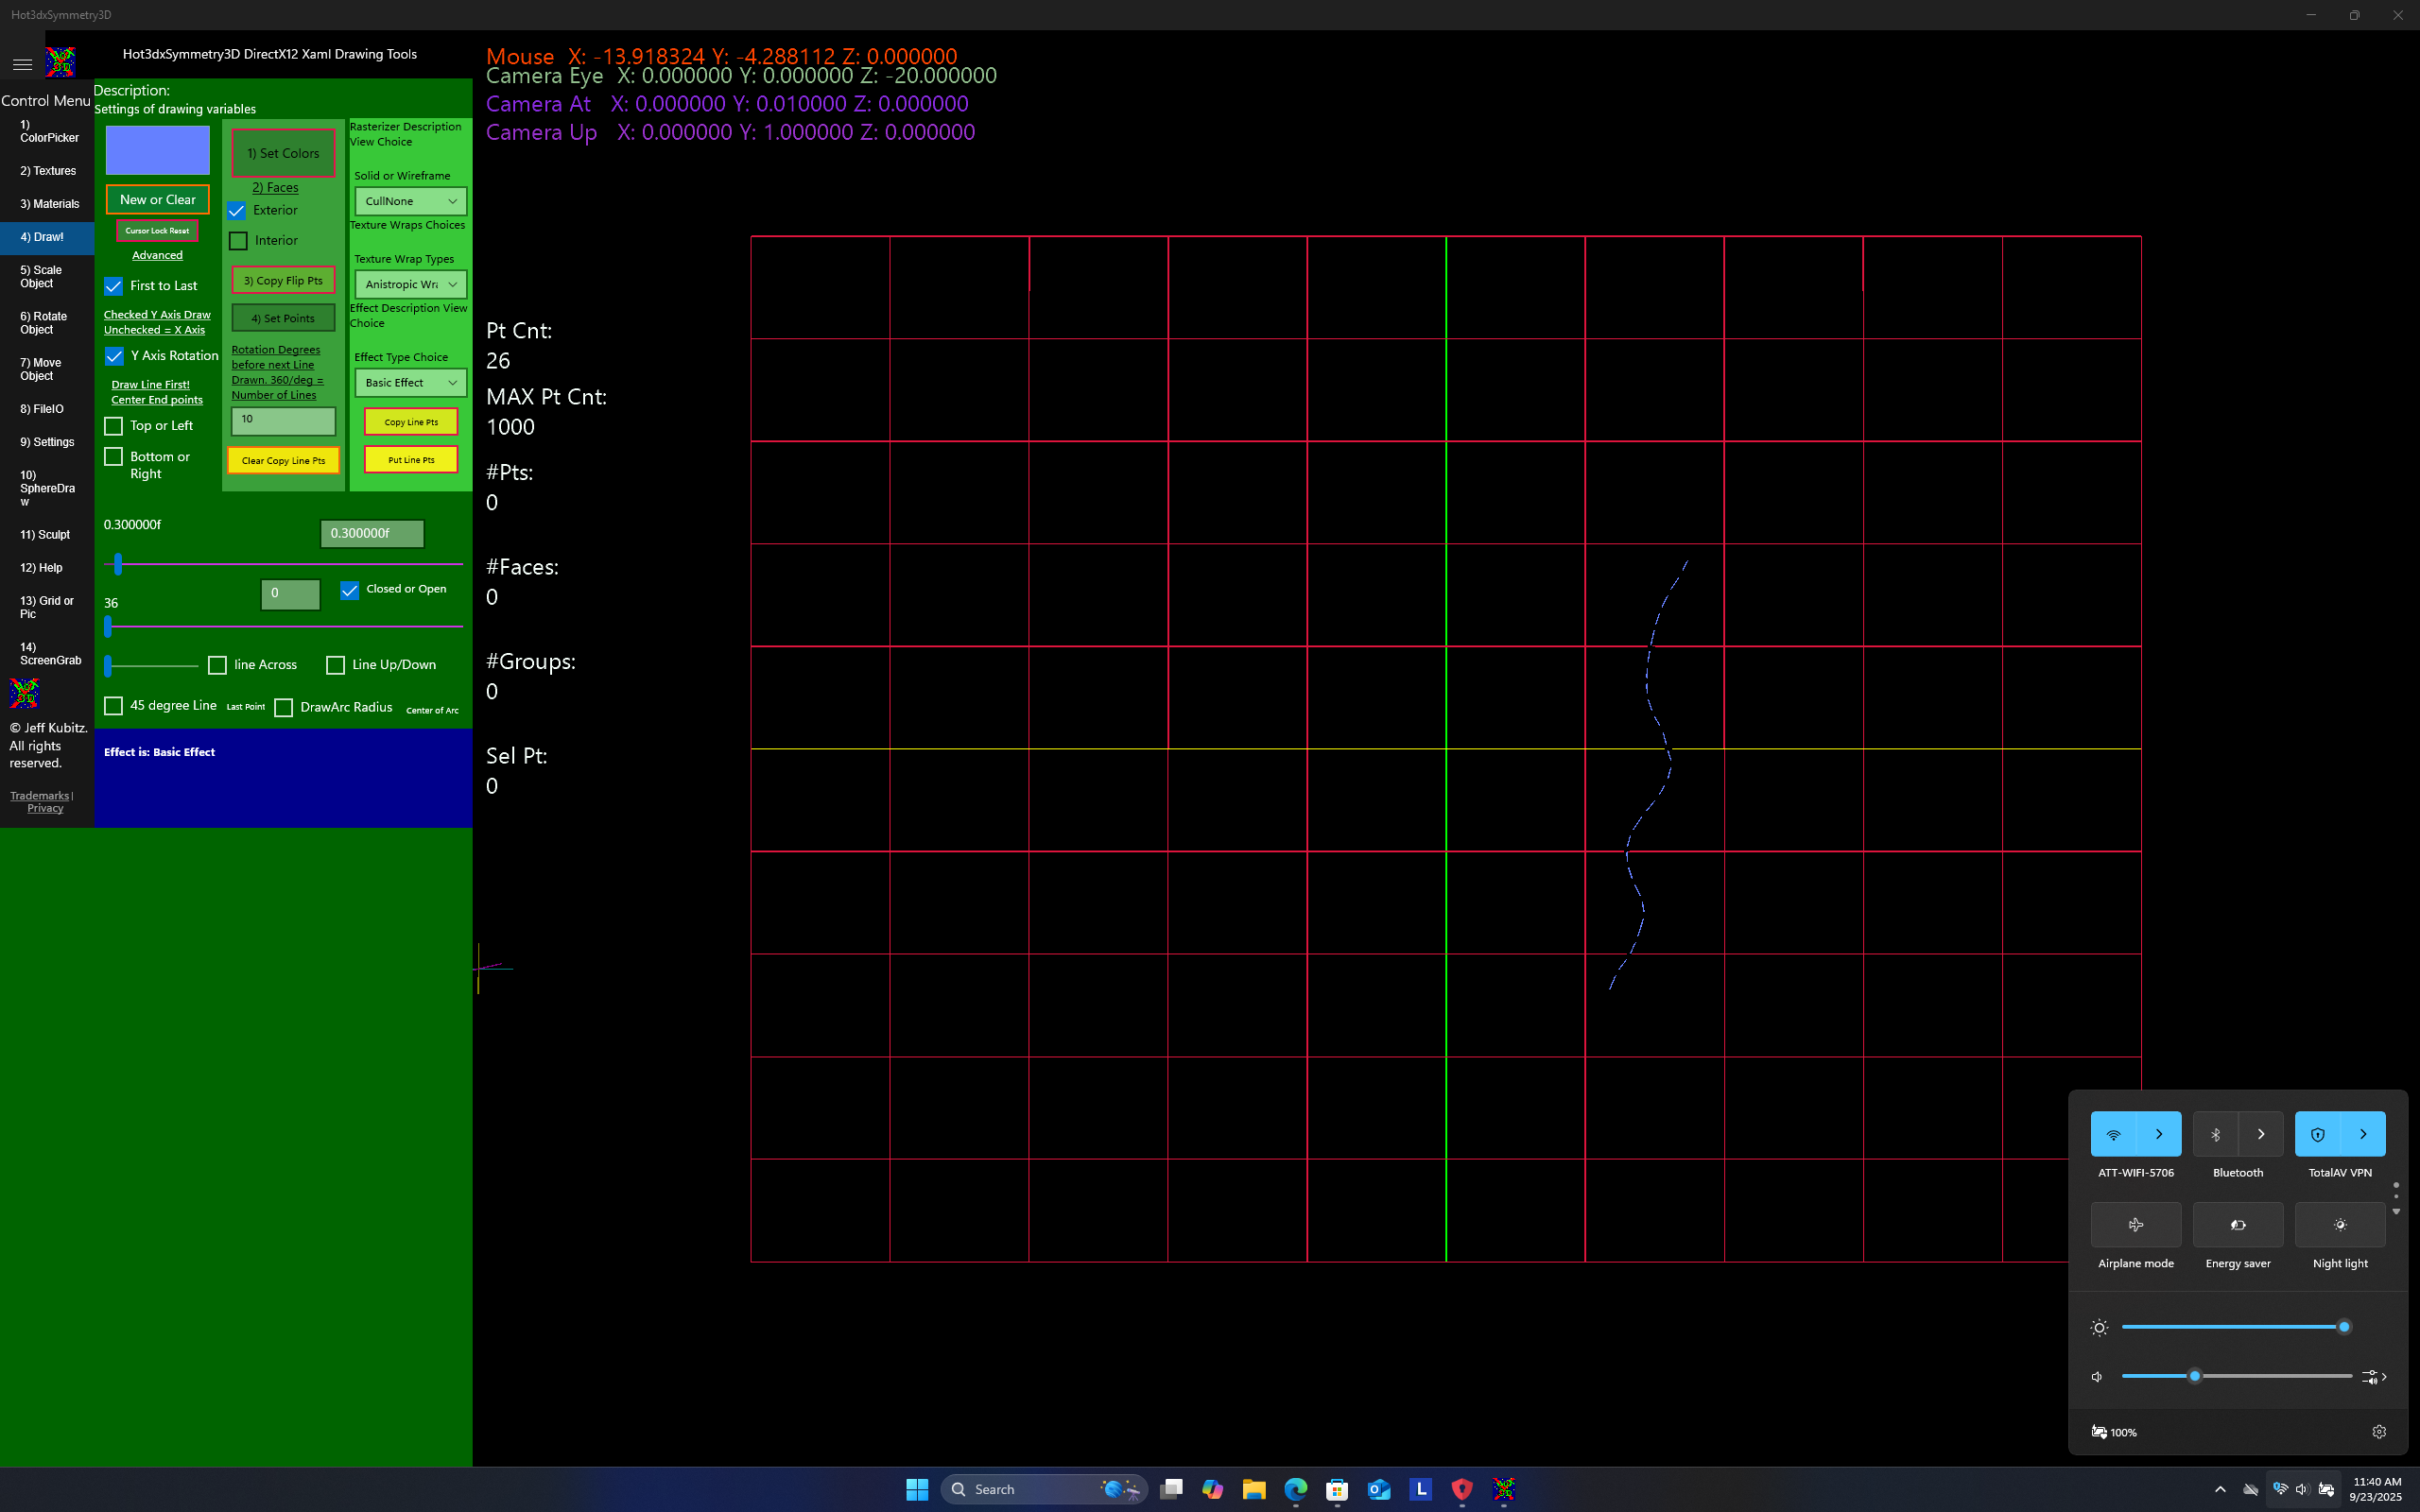
Task: Click the Energy saver icon
Action: [2237, 1224]
